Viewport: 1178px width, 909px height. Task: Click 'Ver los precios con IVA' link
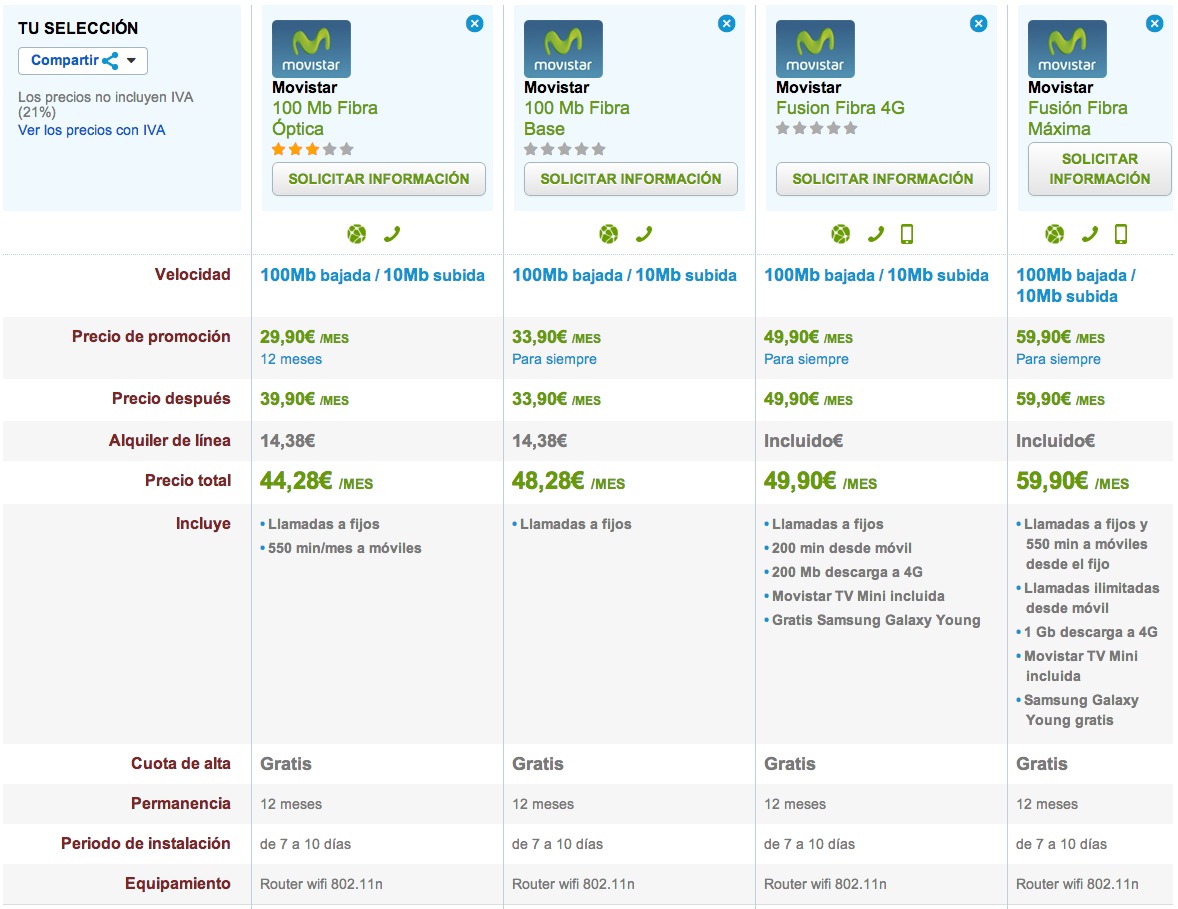tap(92, 130)
